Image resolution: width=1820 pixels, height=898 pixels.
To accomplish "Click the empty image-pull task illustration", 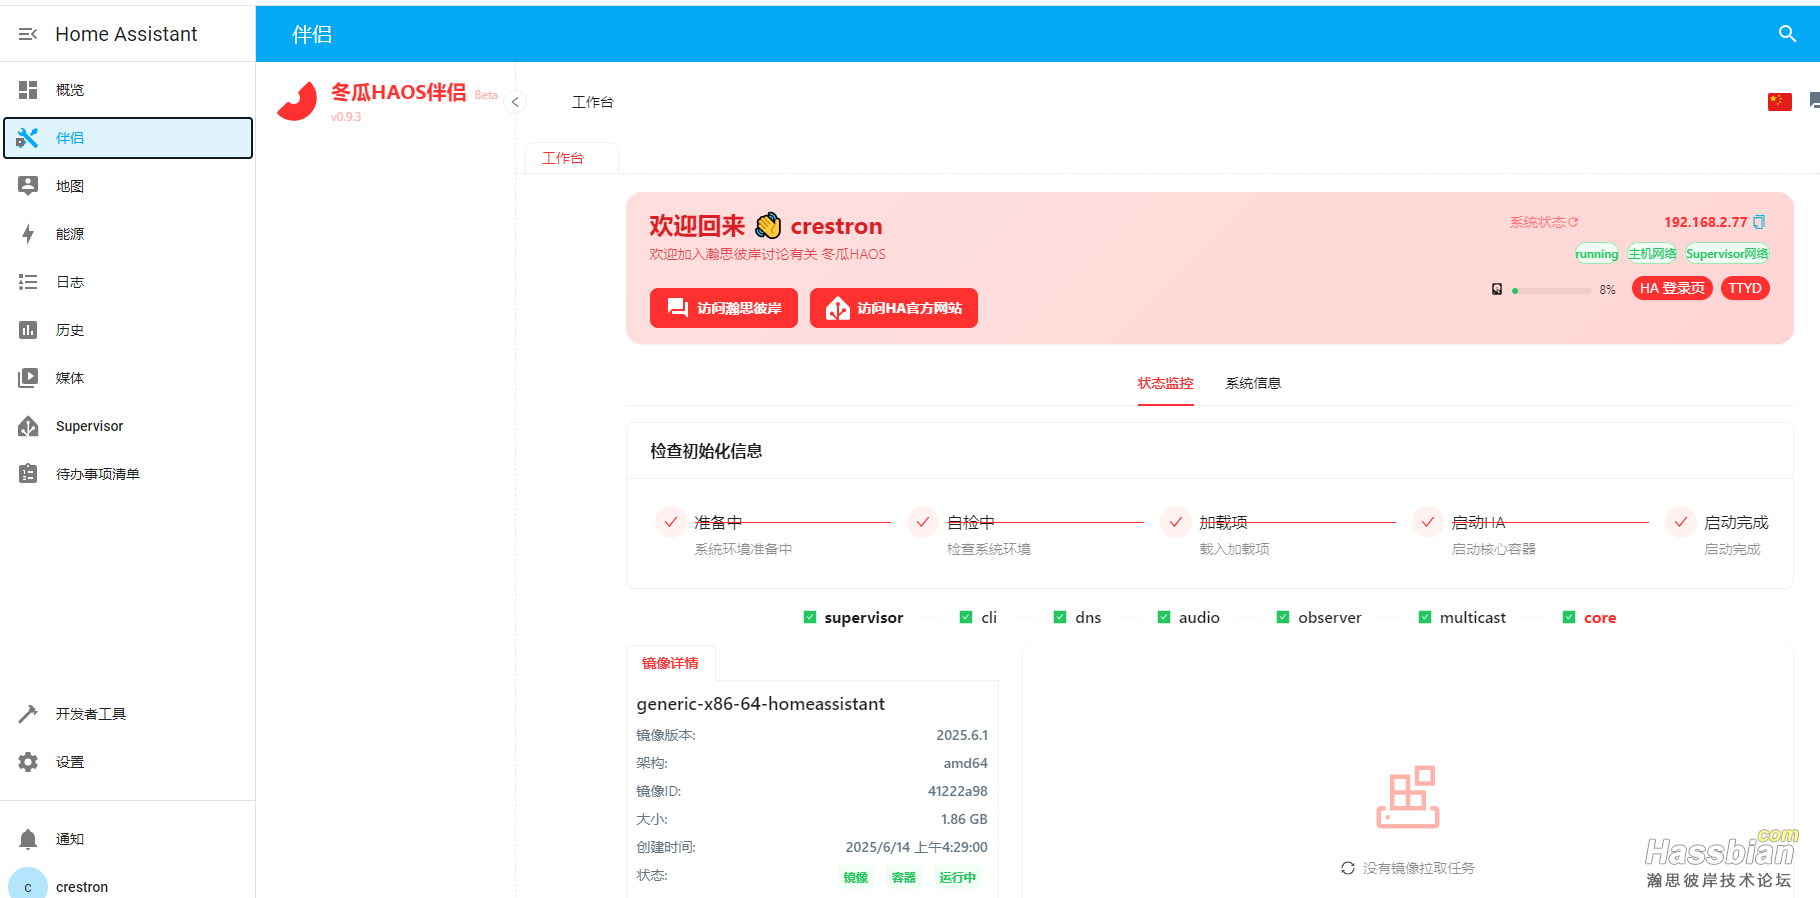I will click(x=1408, y=797).
